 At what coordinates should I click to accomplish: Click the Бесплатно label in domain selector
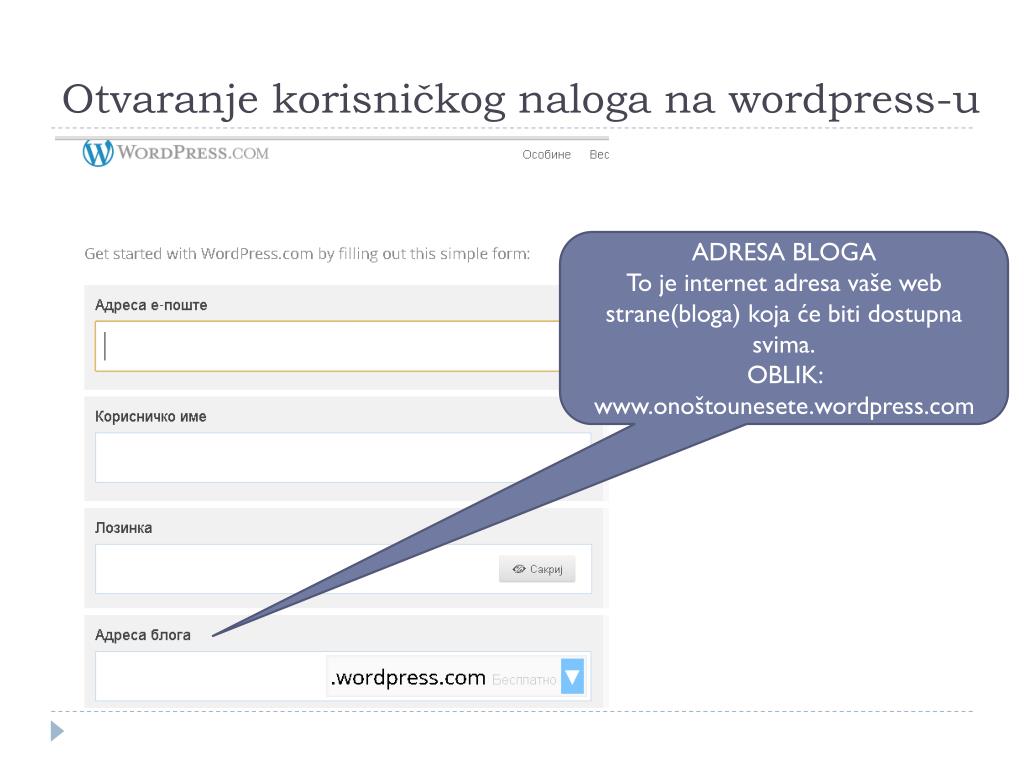click(x=524, y=680)
